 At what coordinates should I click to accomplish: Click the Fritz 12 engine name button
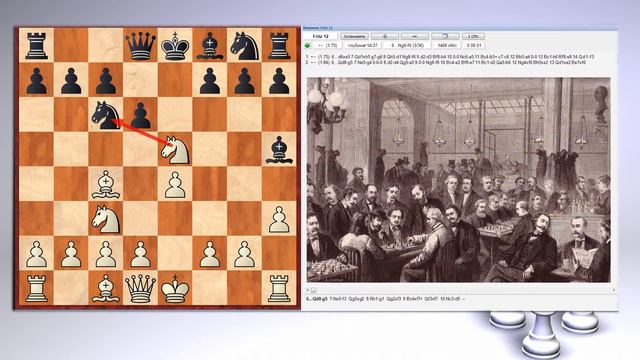click(320, 36)
